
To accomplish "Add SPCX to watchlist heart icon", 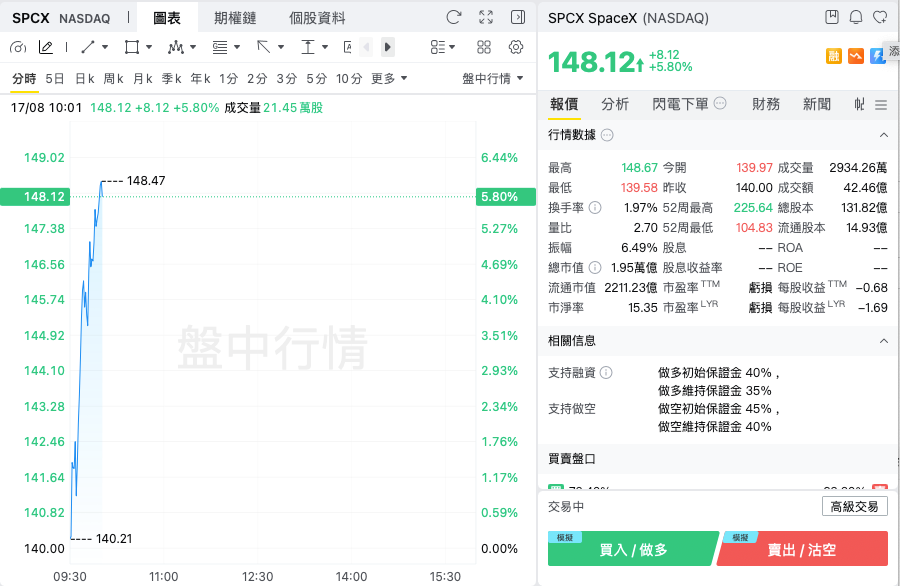I will tap(880, 17).
